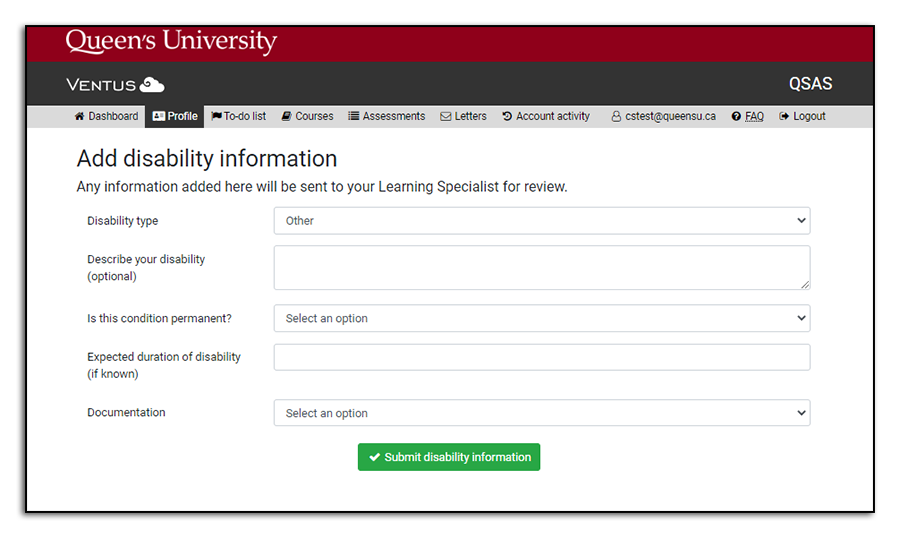Click the Logout arrow icon
This screenshot has width=900, height=538.
[x=783, y=116]
